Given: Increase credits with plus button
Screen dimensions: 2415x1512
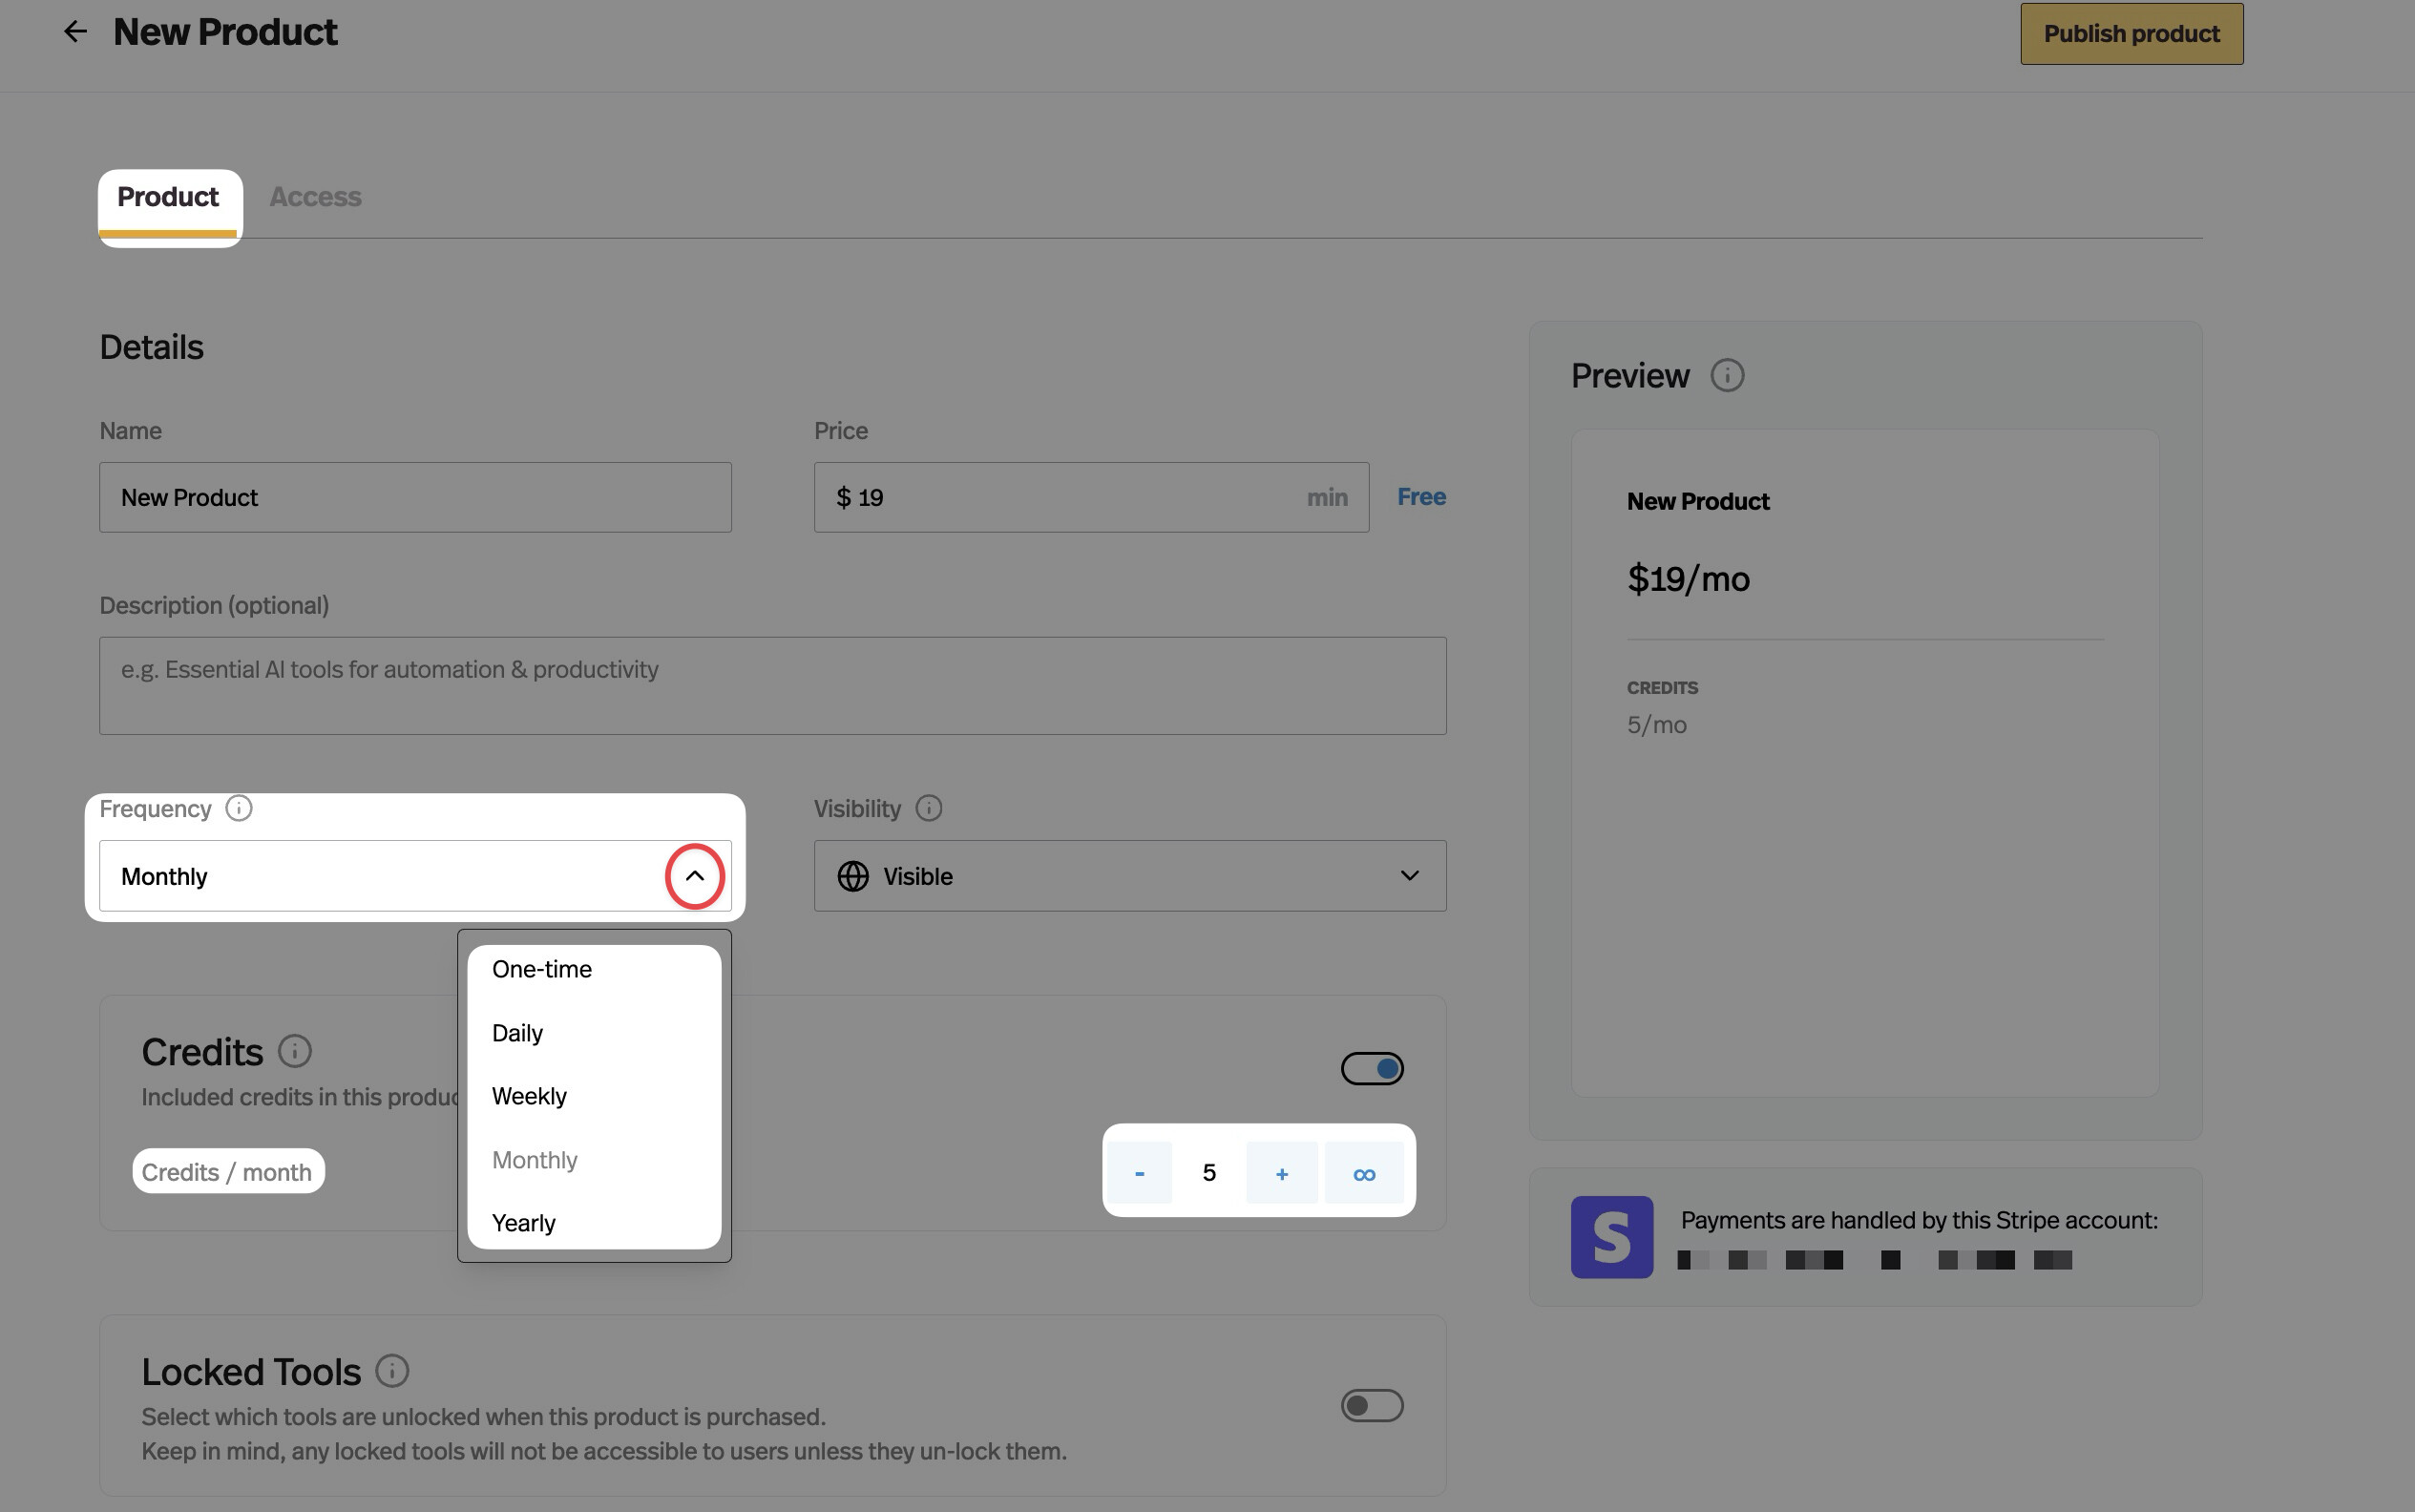Looking at the screenshot, I should tap(1281, 1173).
